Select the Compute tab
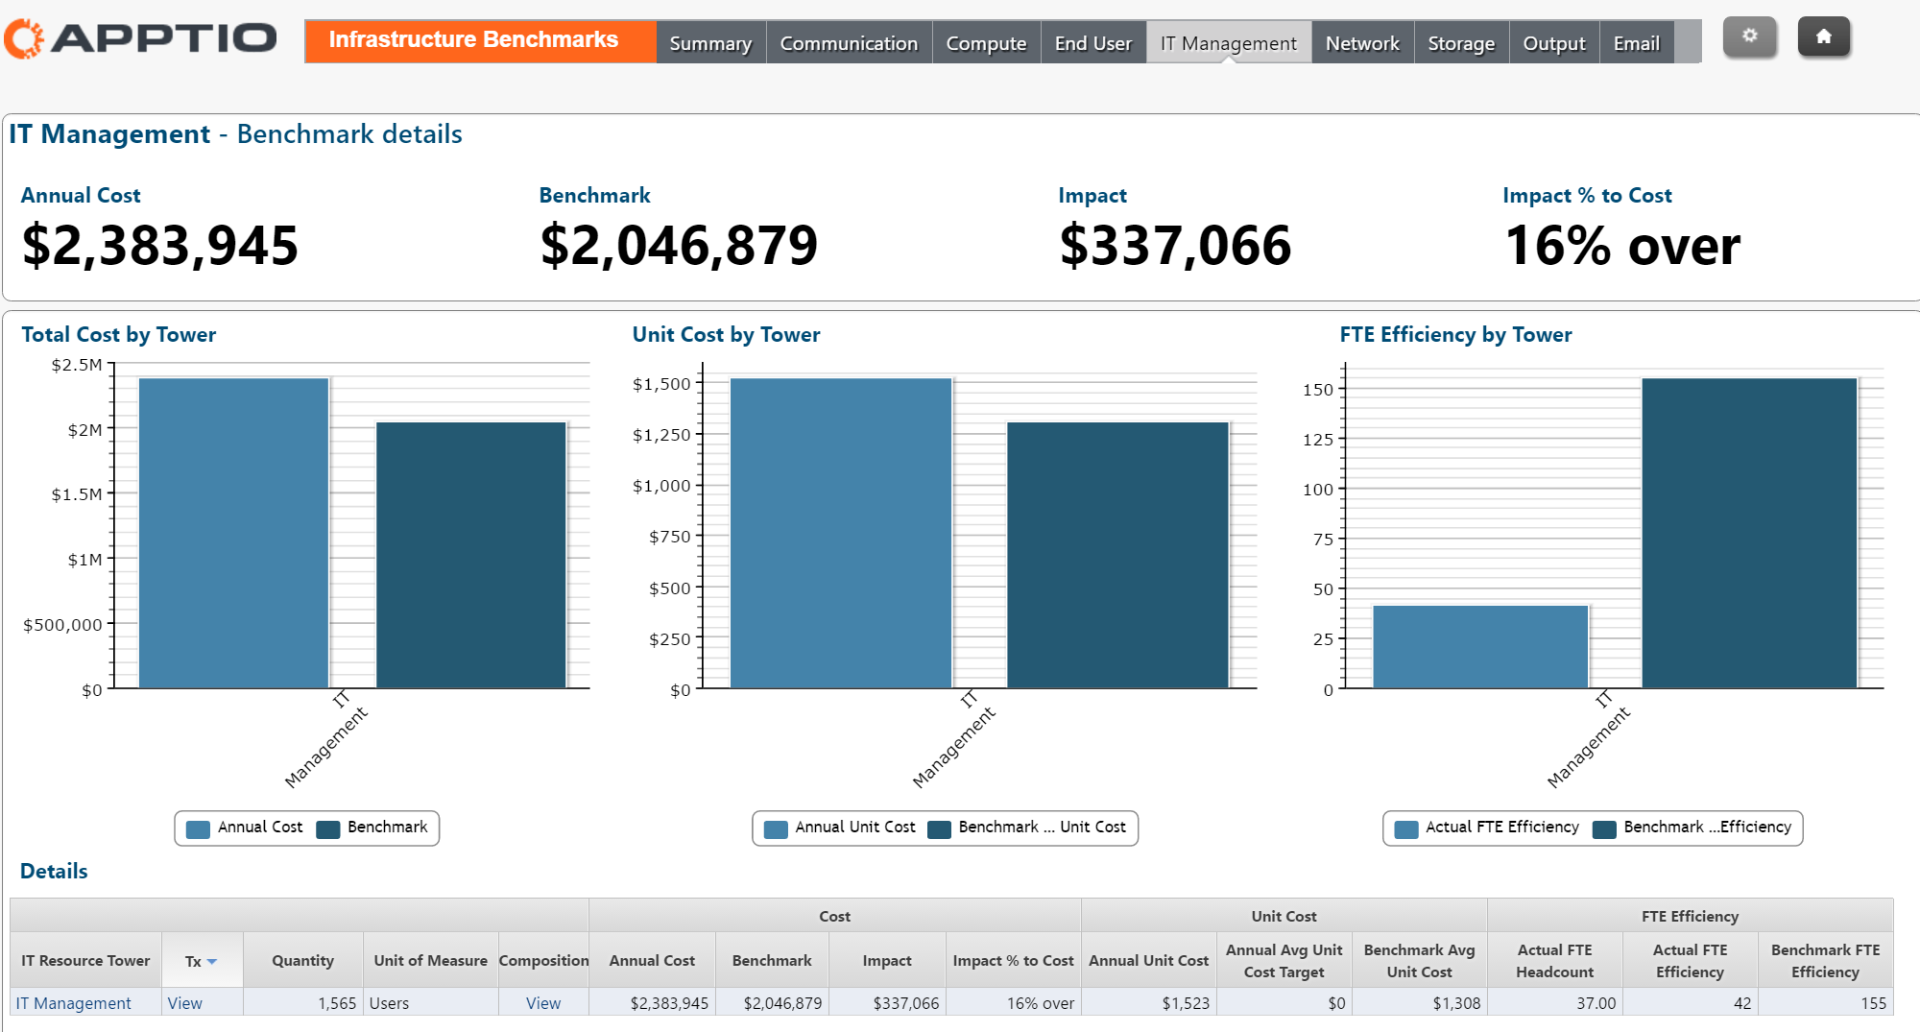 pos(986,43)
